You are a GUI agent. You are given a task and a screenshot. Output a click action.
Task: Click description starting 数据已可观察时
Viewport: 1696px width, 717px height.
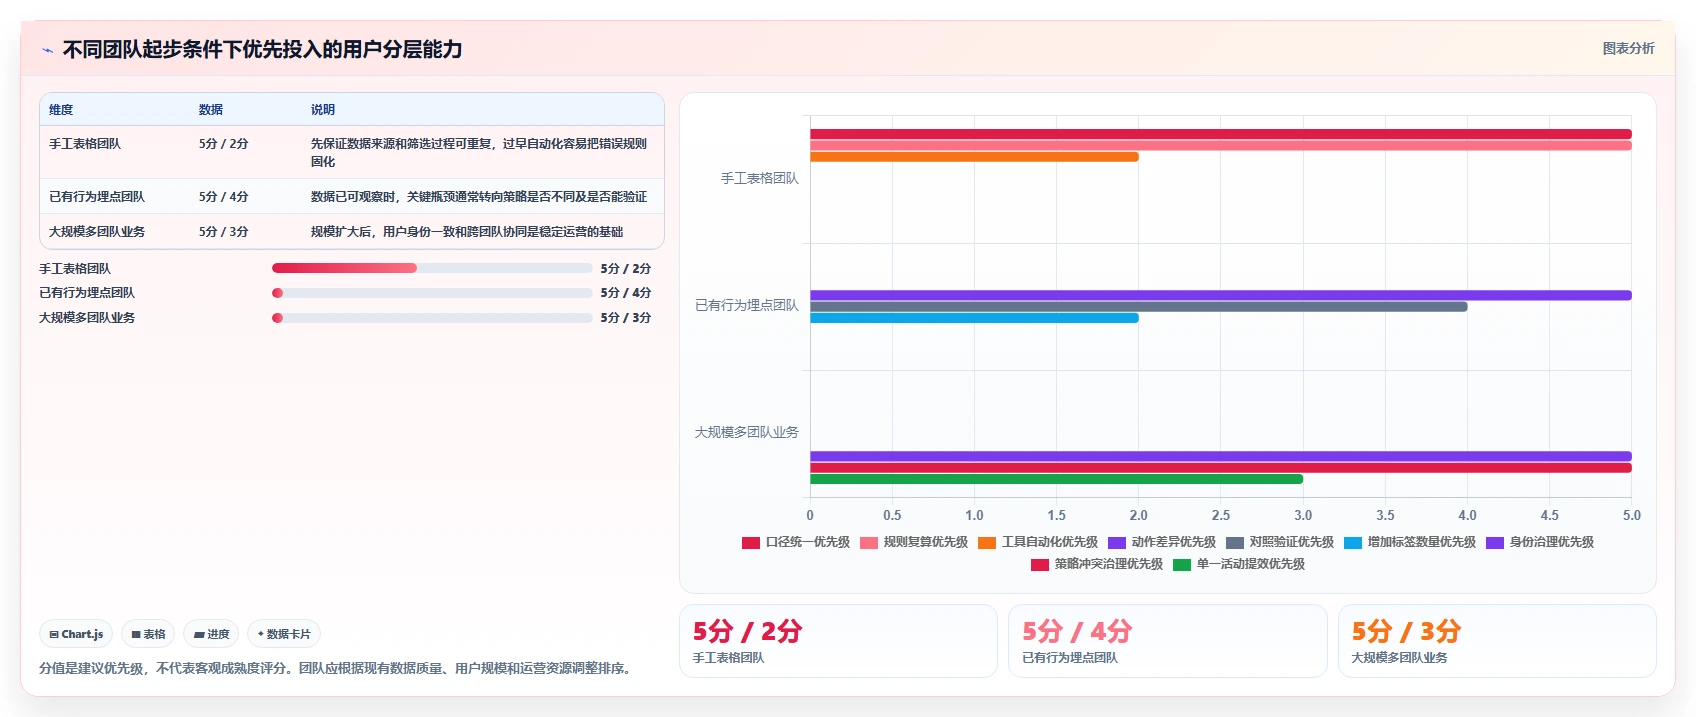479,197
